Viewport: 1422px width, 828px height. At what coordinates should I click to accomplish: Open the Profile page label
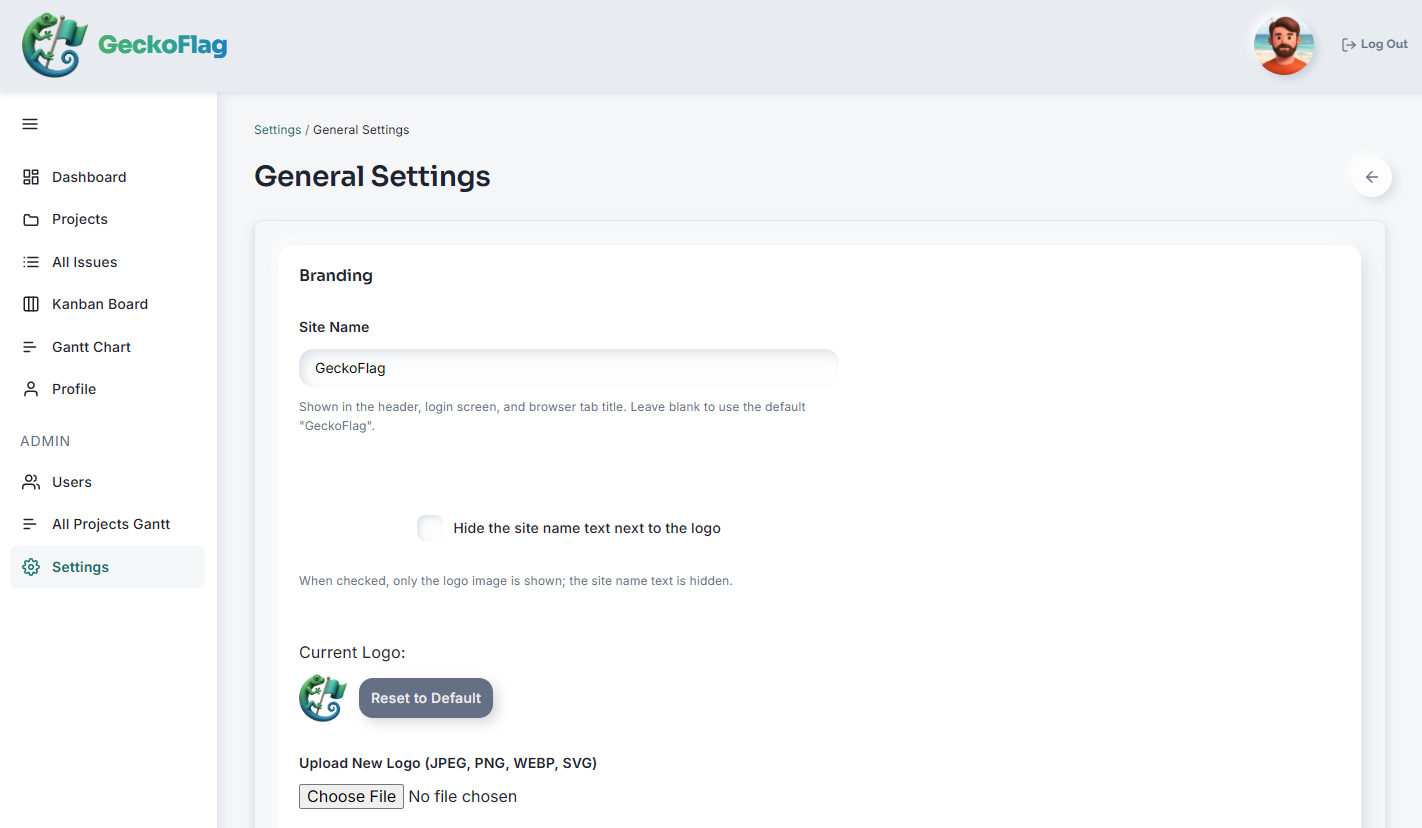(74, 389)
